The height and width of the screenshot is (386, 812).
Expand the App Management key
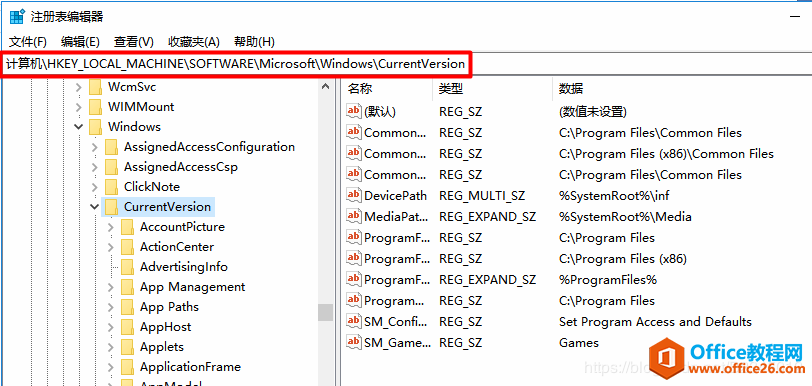point(111,287)
